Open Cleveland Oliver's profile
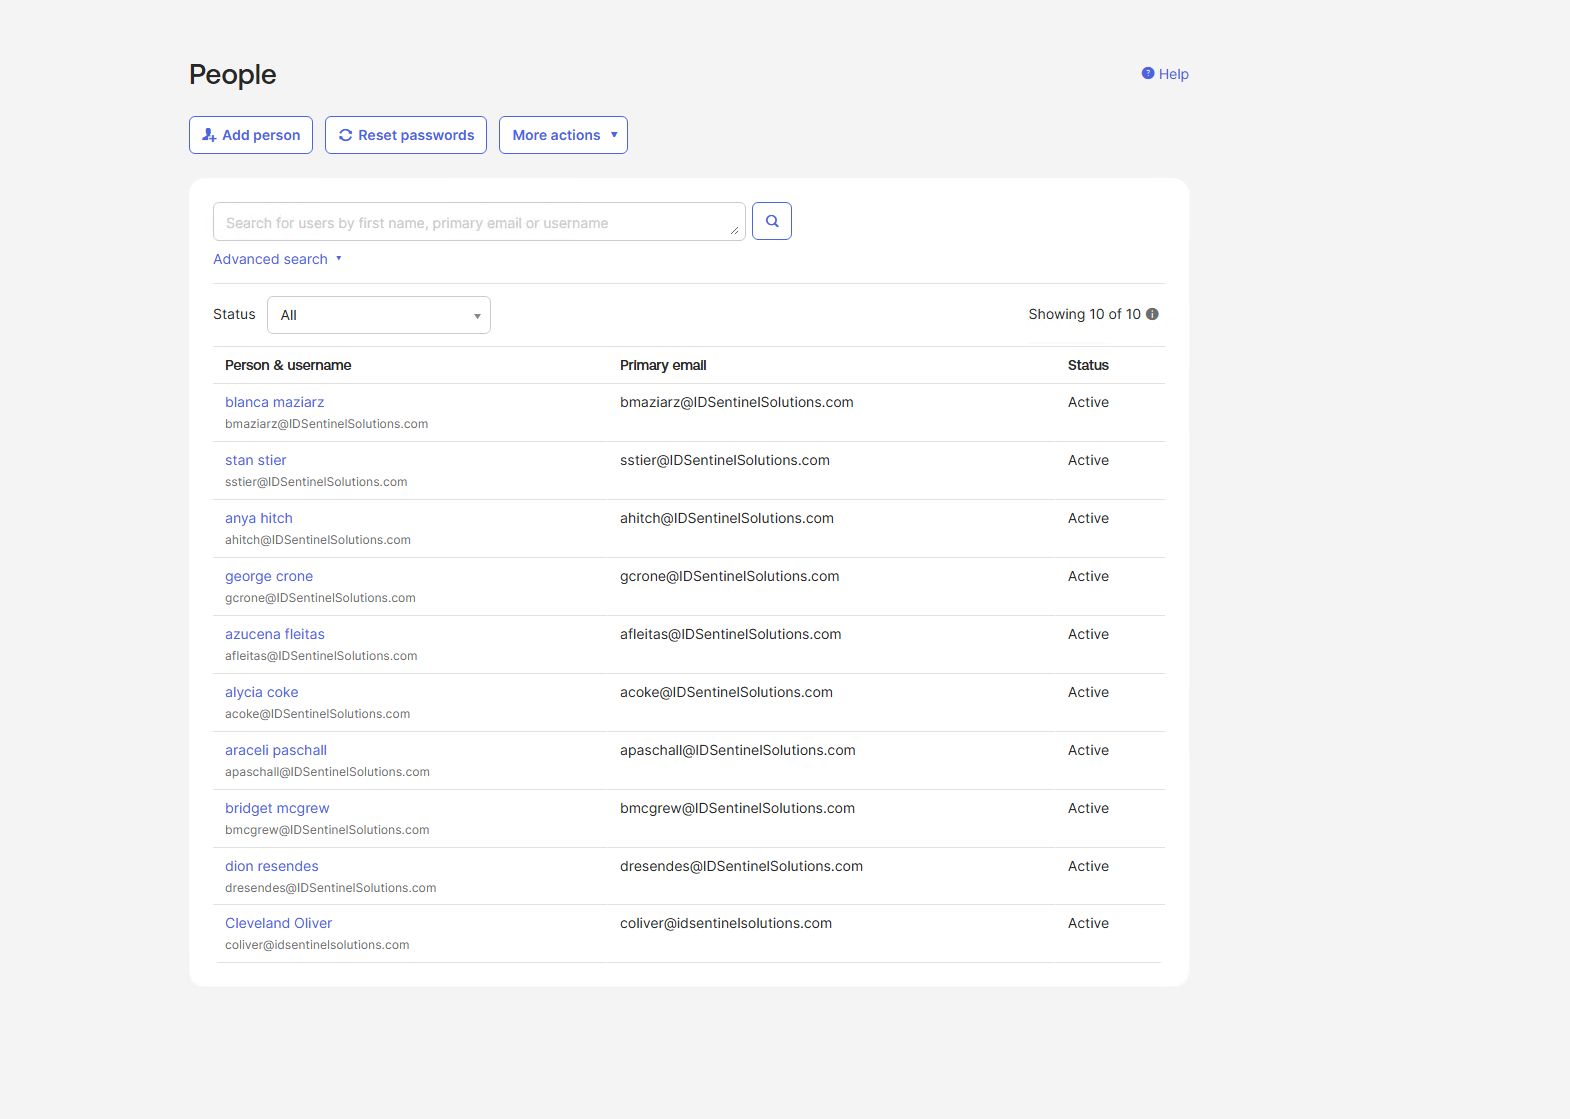The width and height of the screenshot is (1570, 1119). pyautogui.click(x=278, y=923)
